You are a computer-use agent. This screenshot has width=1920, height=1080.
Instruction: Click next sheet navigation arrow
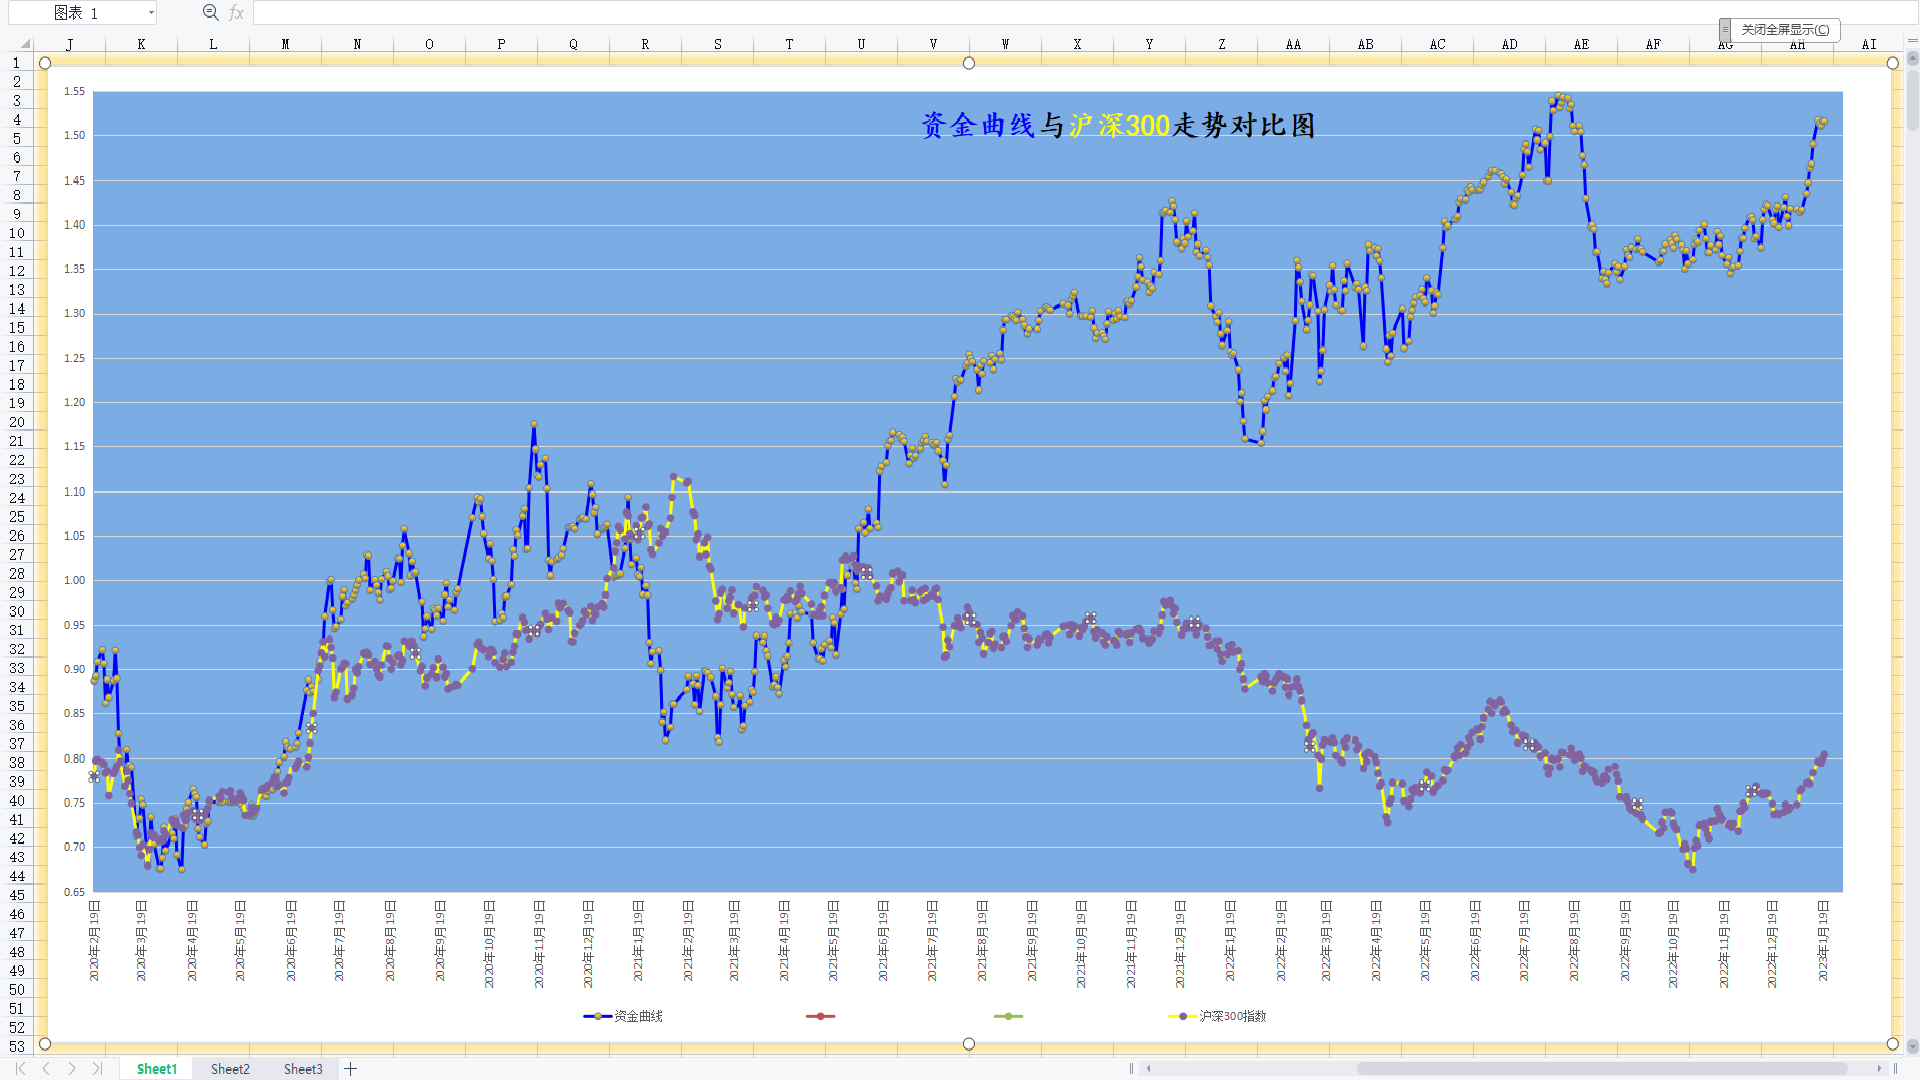coord(72,1069)
